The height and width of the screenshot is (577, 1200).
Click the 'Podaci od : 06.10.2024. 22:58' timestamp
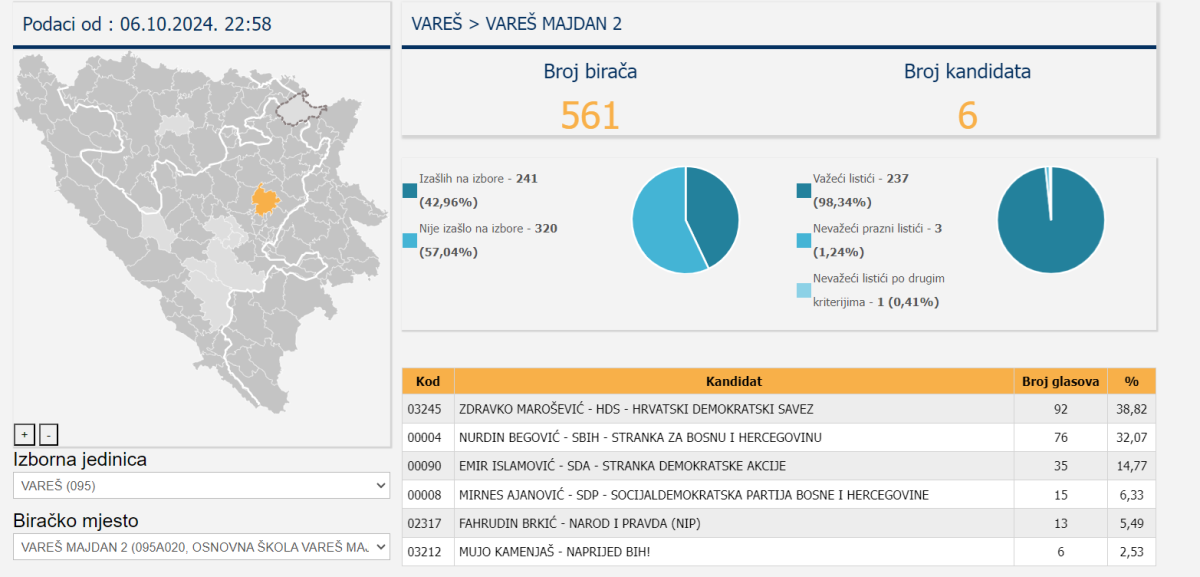(x=147, y=24)
